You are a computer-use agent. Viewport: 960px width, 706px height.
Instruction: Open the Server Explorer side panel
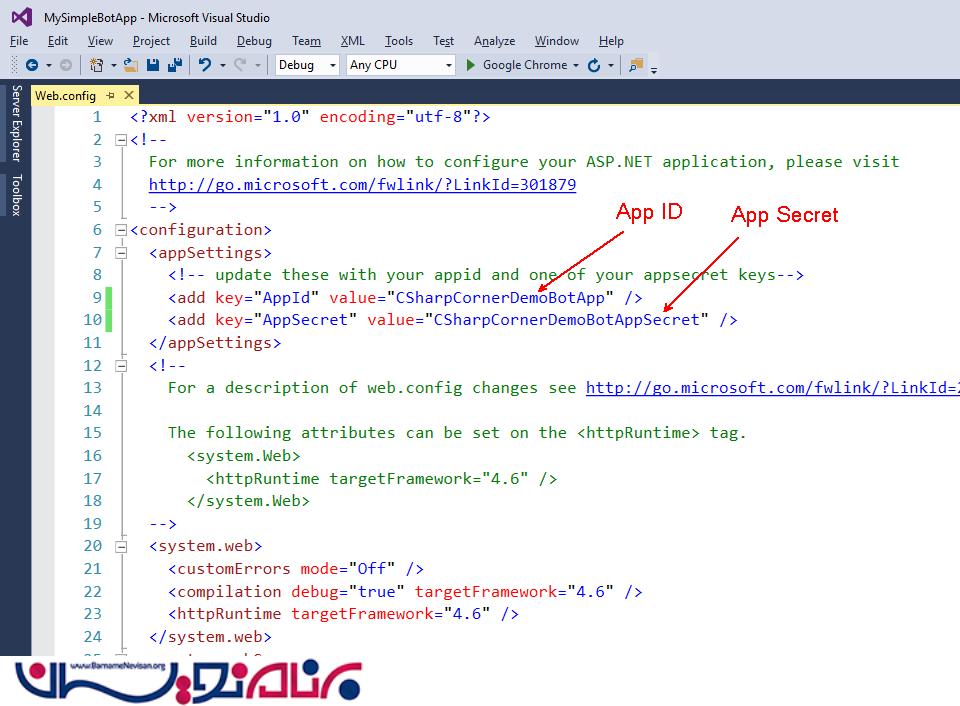(x=16, y=123)
